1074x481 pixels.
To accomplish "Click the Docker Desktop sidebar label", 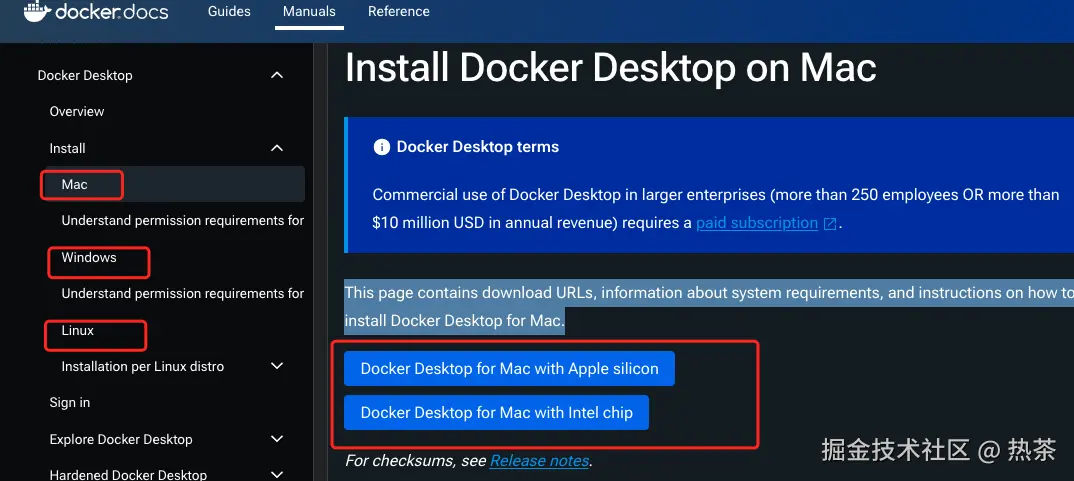I will (x=85, y=75).
